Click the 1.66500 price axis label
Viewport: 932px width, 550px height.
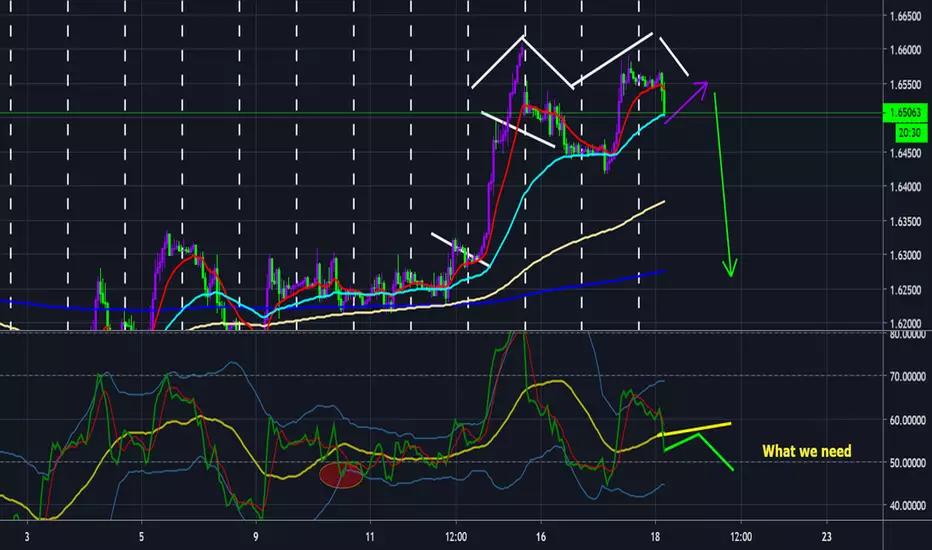(905, 16)
